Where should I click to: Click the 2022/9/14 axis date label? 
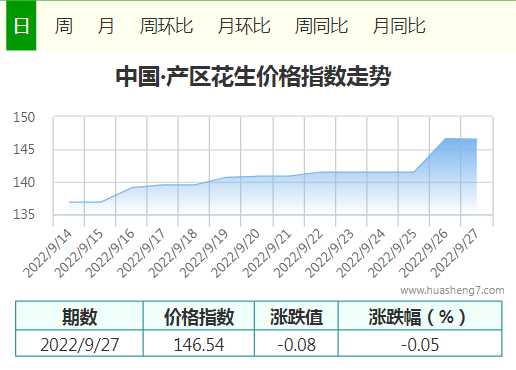click(48, 253)
